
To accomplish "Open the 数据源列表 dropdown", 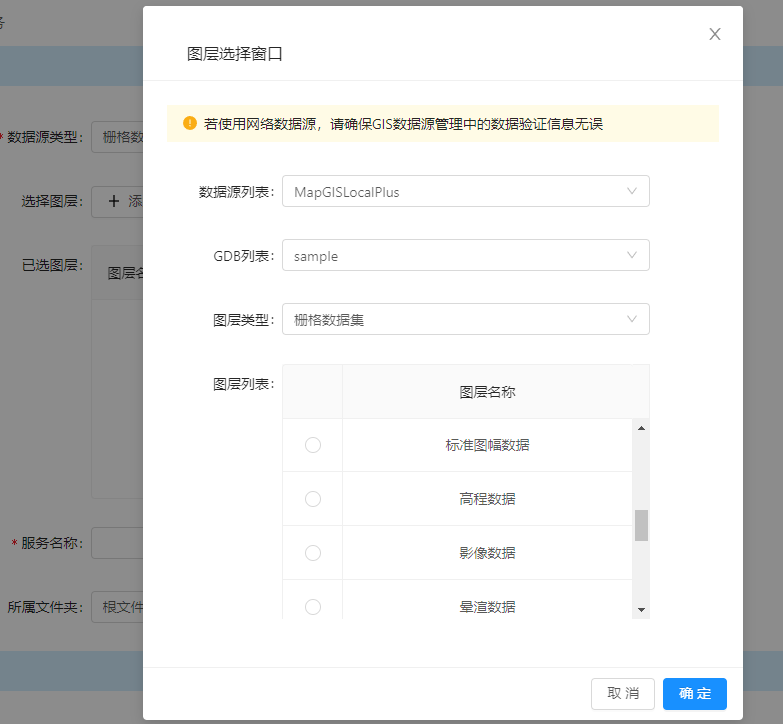I will (465, 192).
